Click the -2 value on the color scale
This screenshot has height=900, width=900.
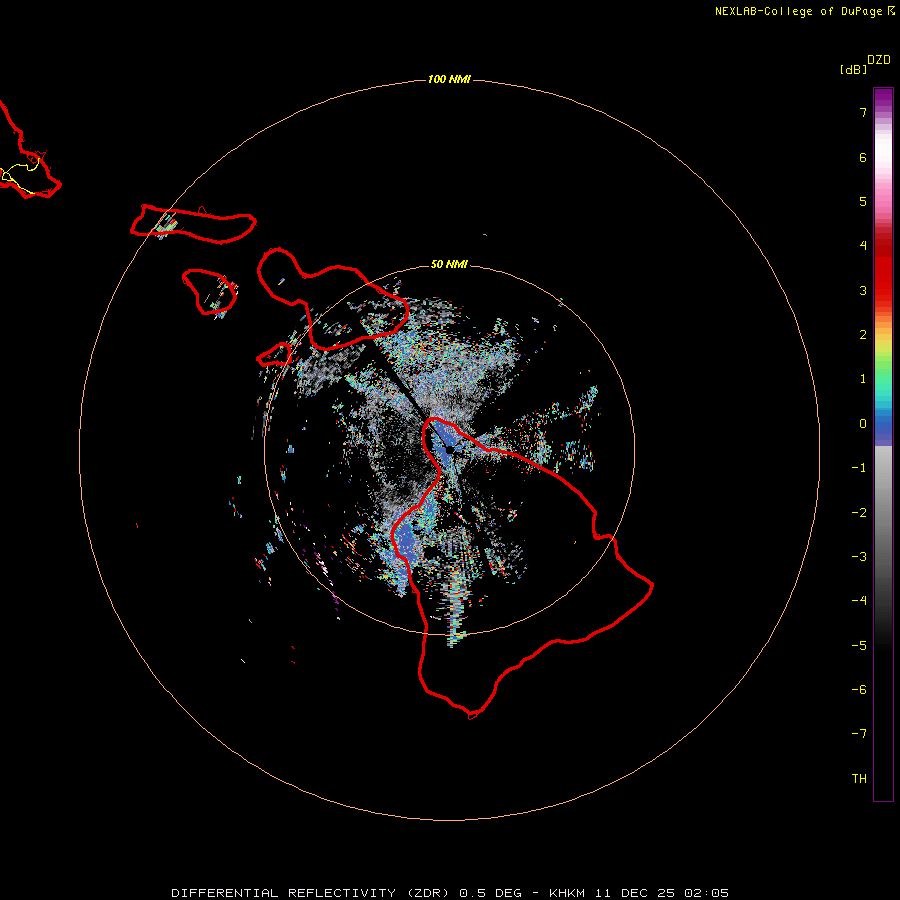(859, 513)
